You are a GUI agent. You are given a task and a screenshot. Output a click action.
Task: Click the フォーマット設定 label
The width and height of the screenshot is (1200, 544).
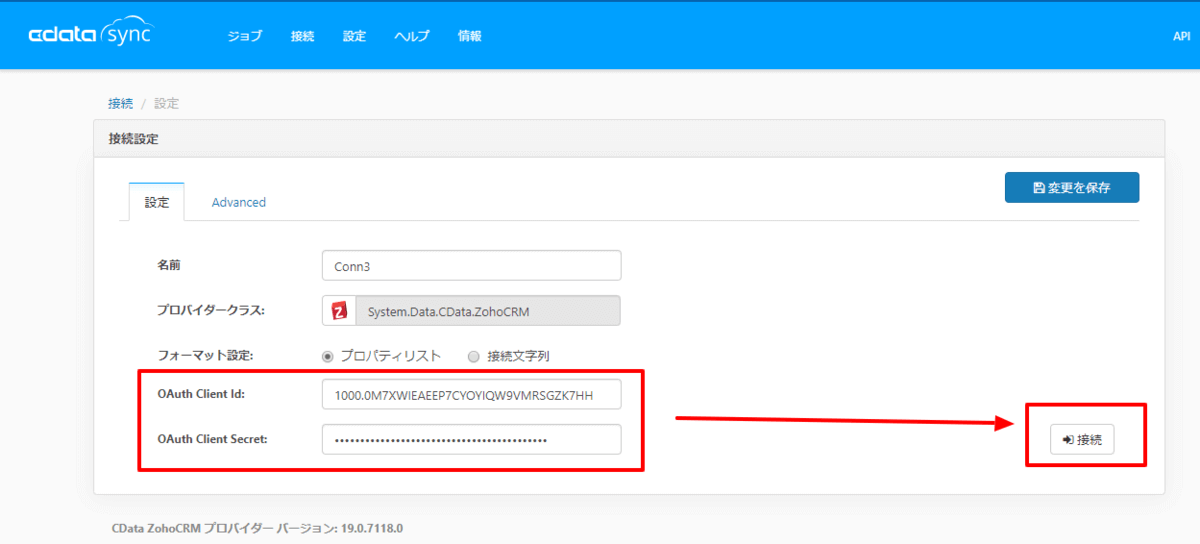[x=205, y=355]
